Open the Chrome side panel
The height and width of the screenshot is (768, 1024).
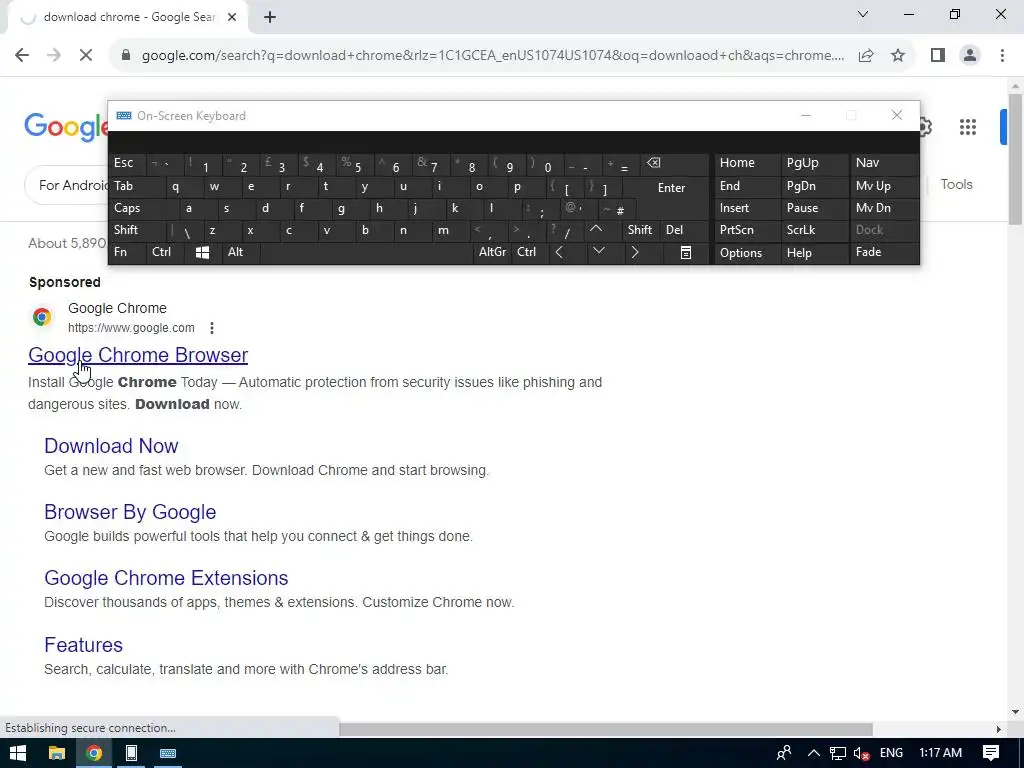pyautogui.click(x=938, y=56)
